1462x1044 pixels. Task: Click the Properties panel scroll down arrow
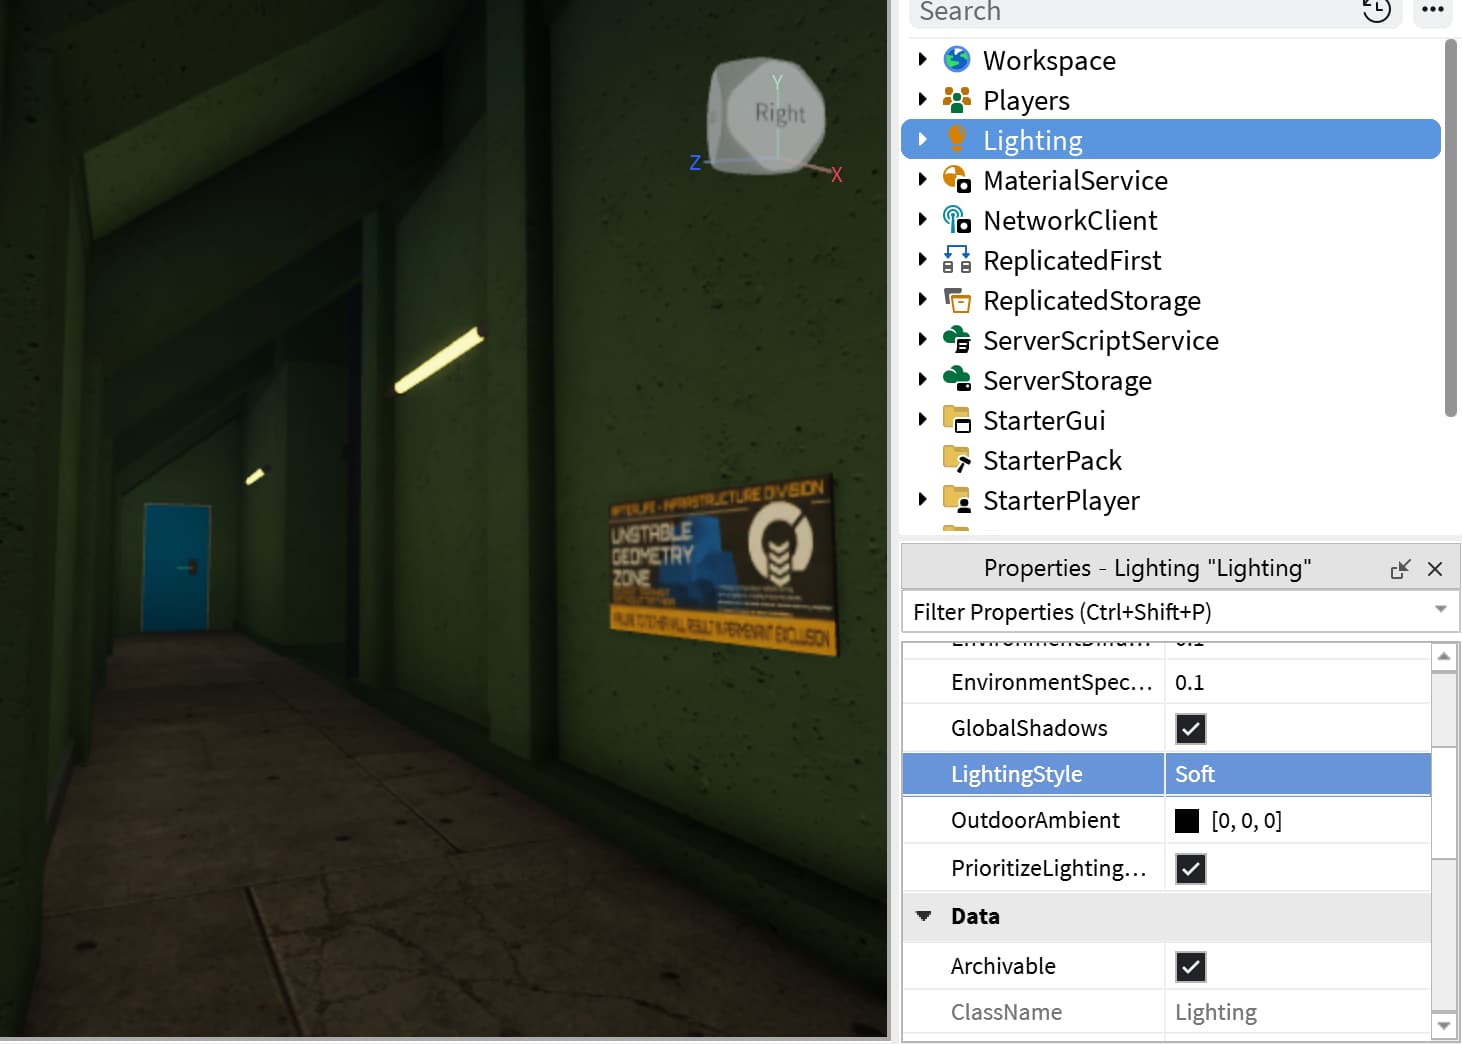click(1444, 1025)
